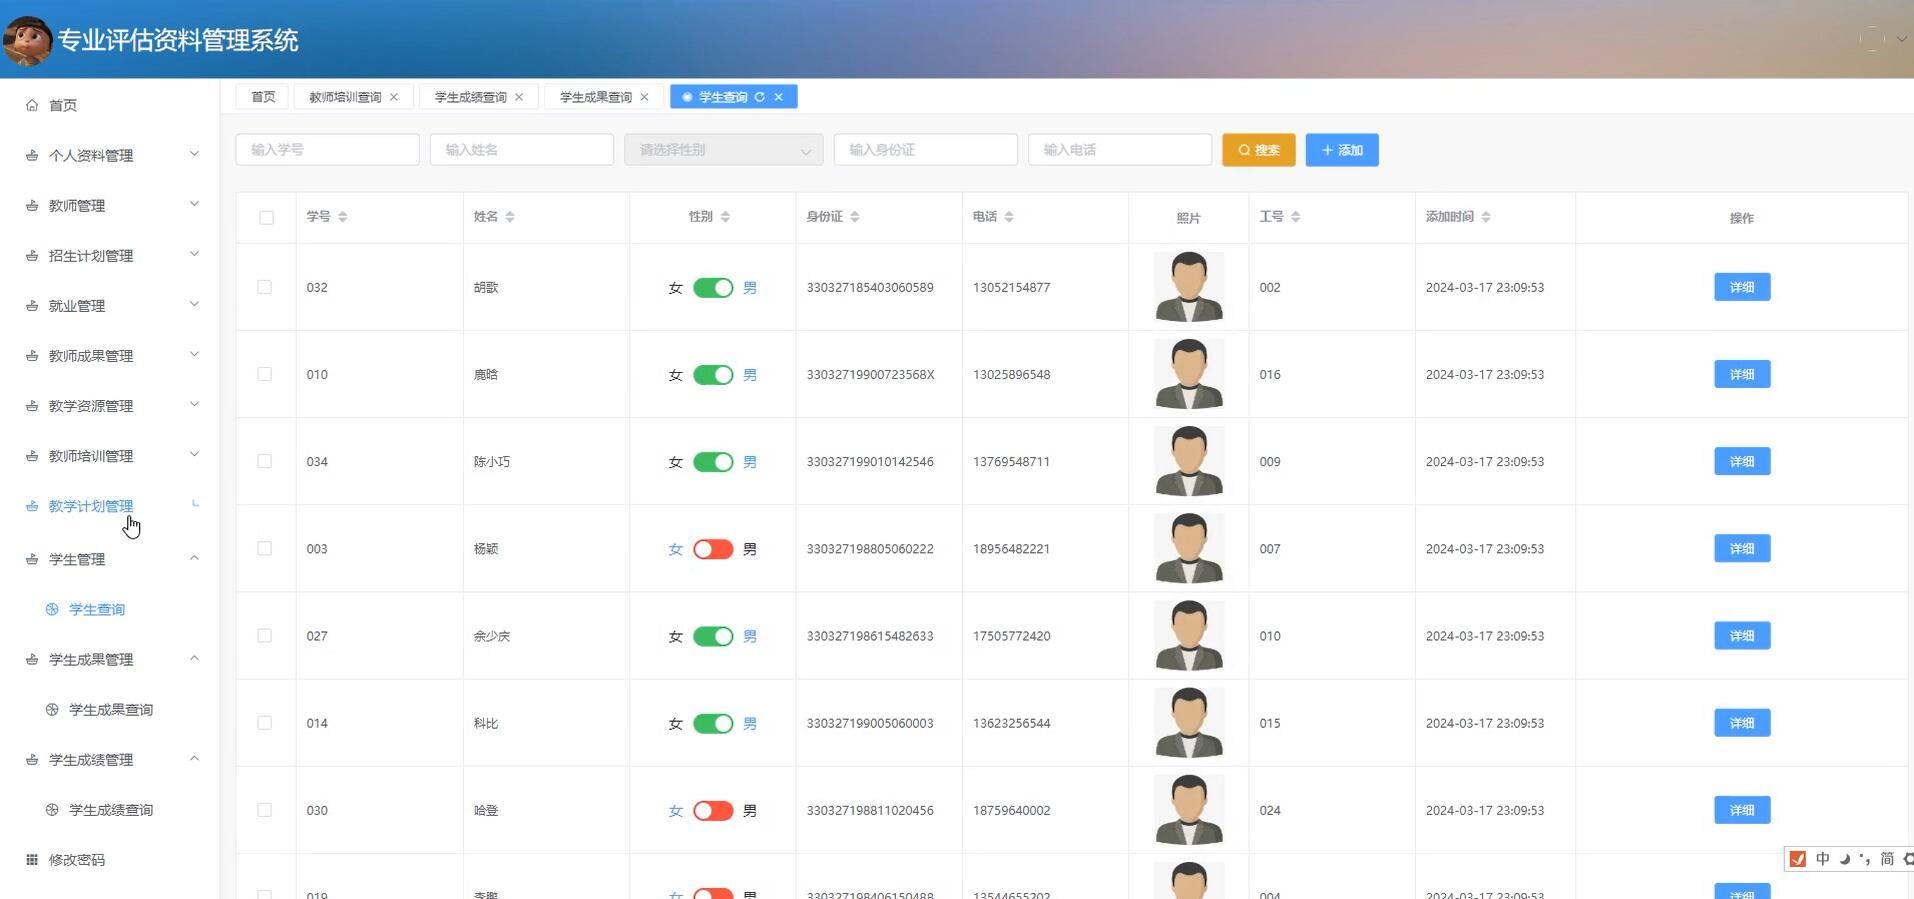Open 修改密码 in the sidebar
The image size is (1914, 899).
[110, 859]
